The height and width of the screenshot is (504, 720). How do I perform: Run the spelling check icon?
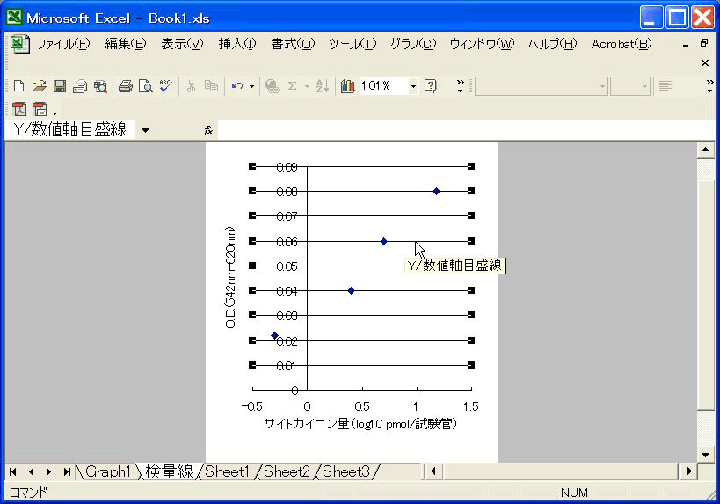[165, 87]
